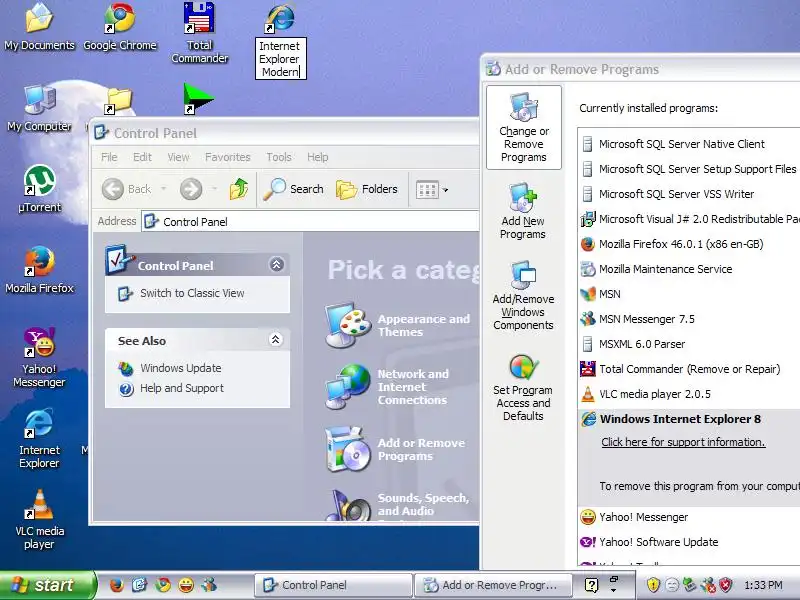
Task: Open Set Program Access and Defaults
Action: point(523,388)
